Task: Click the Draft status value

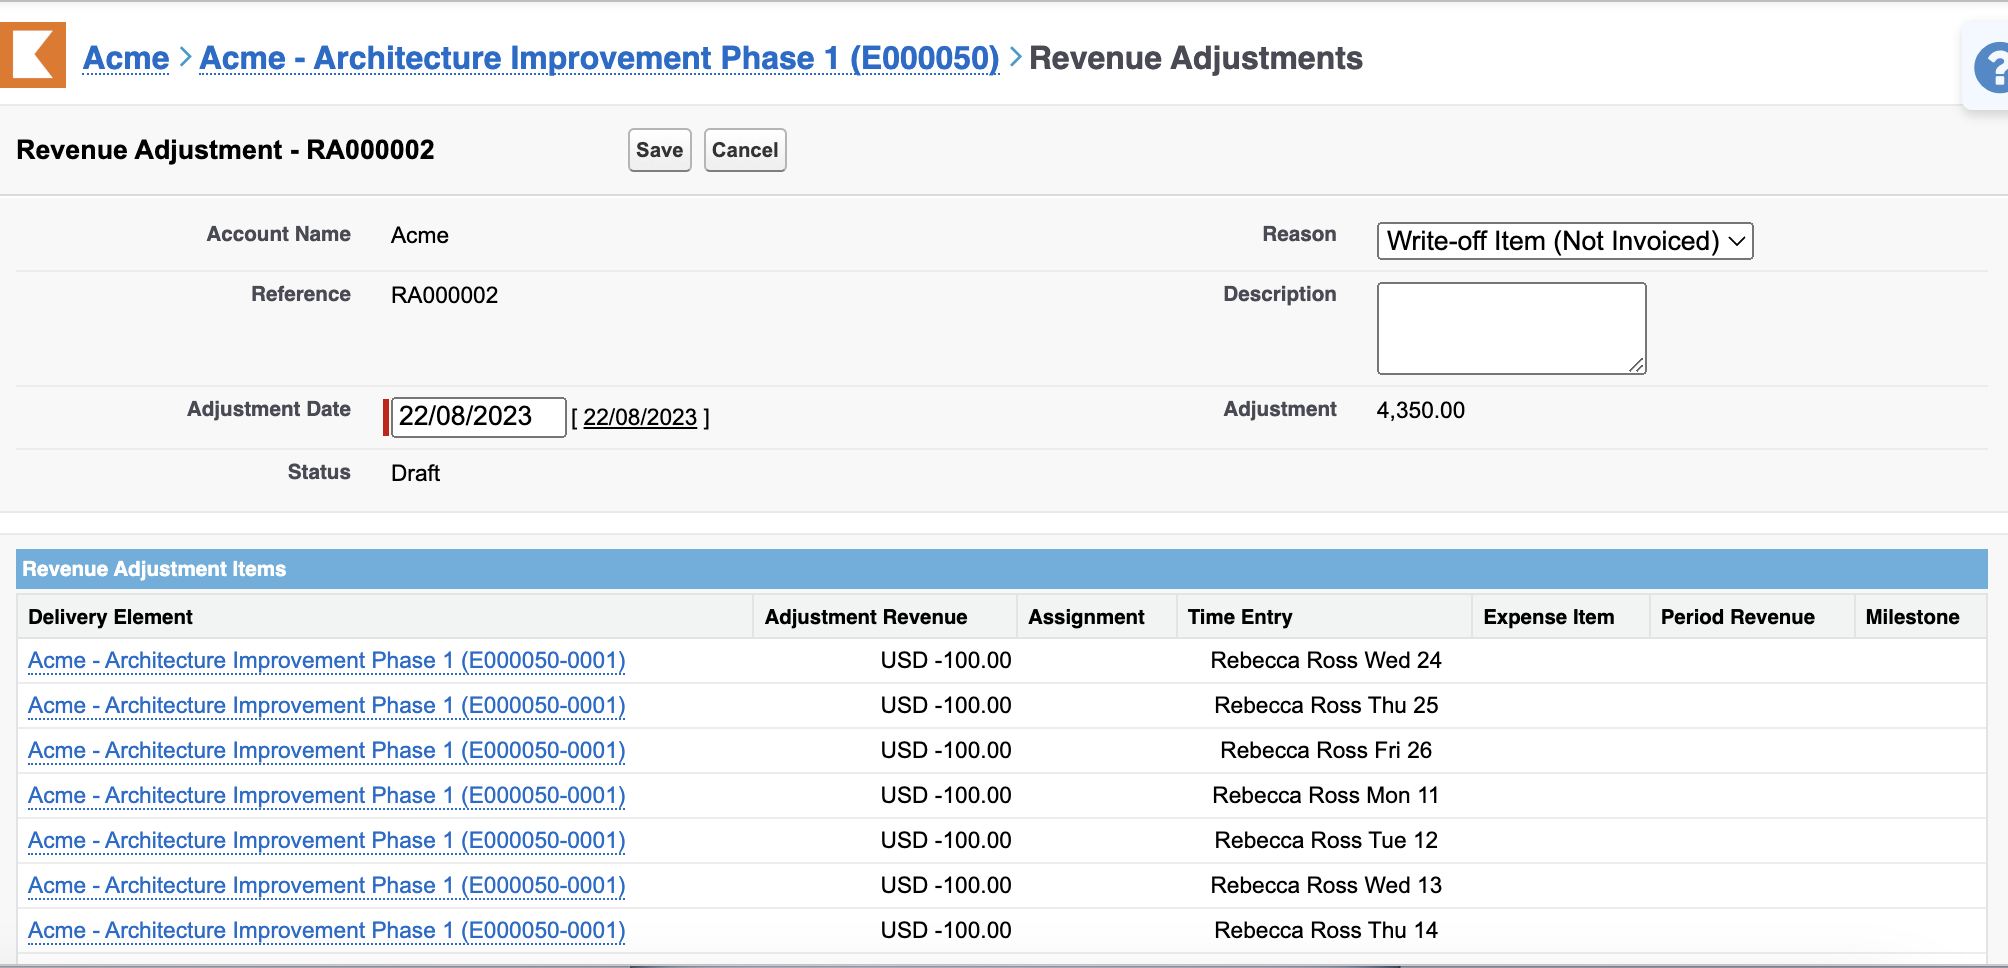Action: pyautogui.click(x=415, y=473)
